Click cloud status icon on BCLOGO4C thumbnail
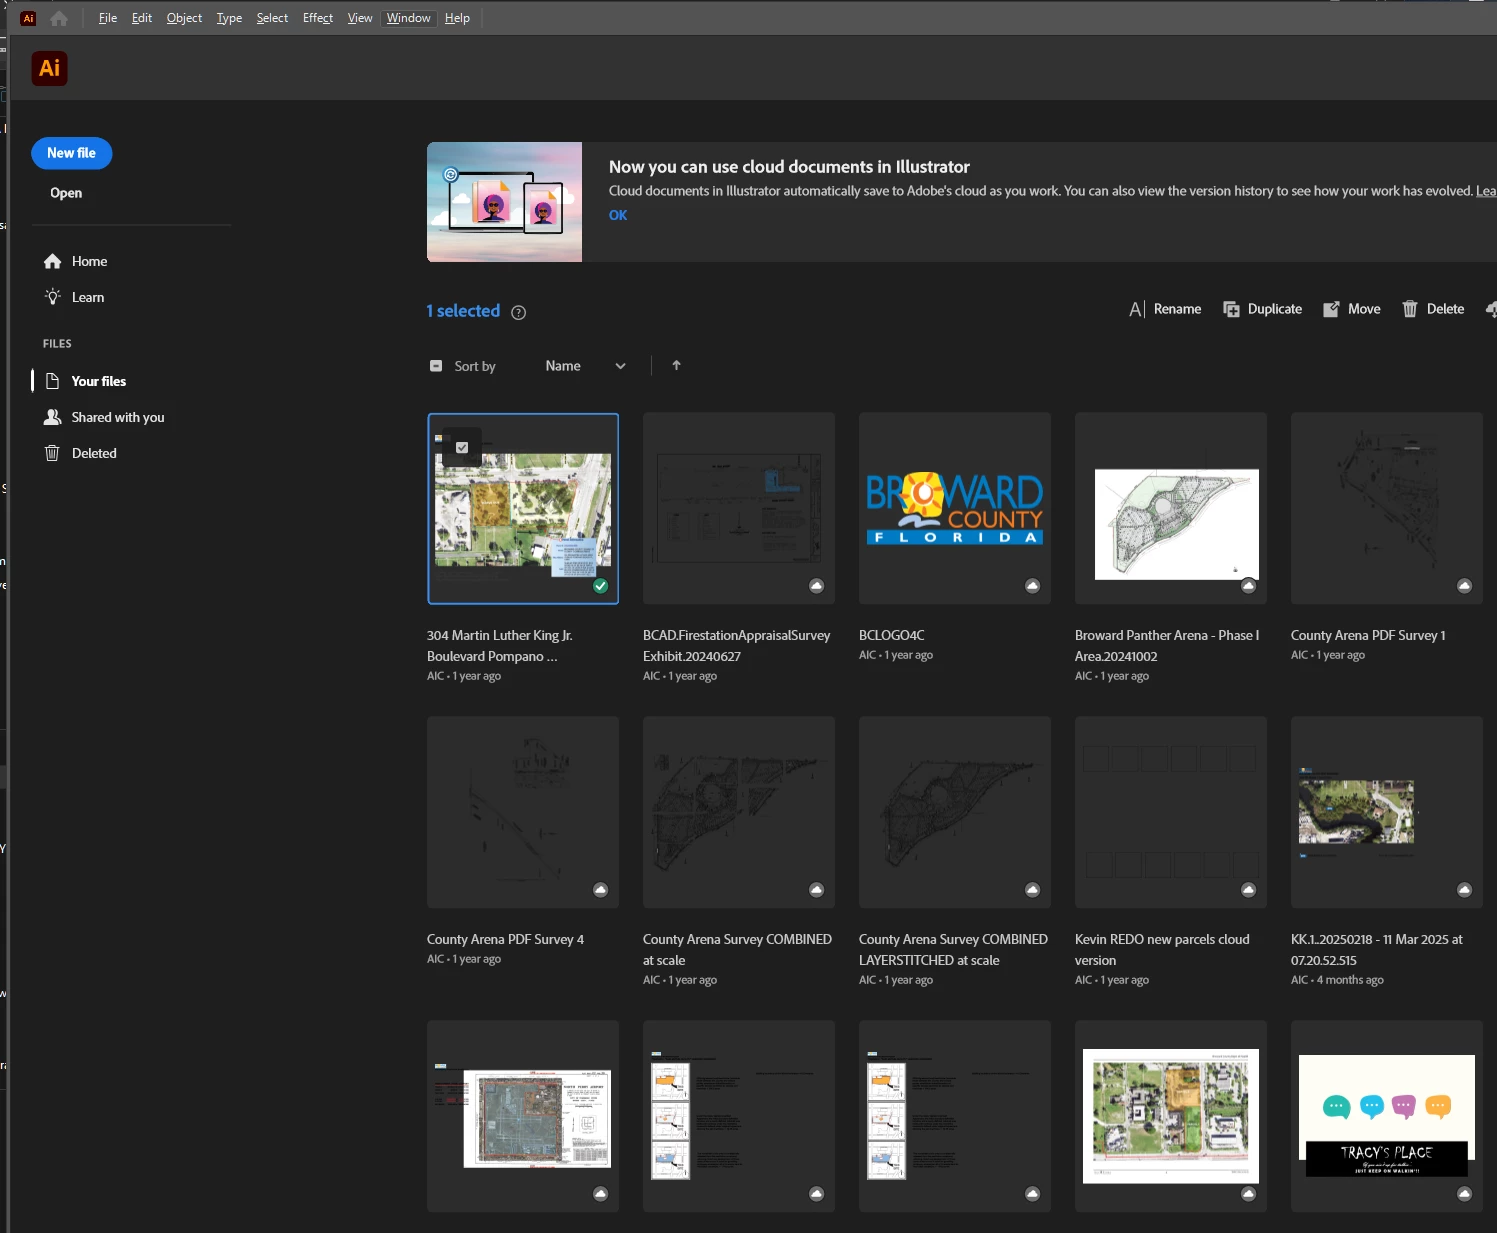This screenshot has height=1233, width=1497. pyautogui.click(x=1032, y=586)
